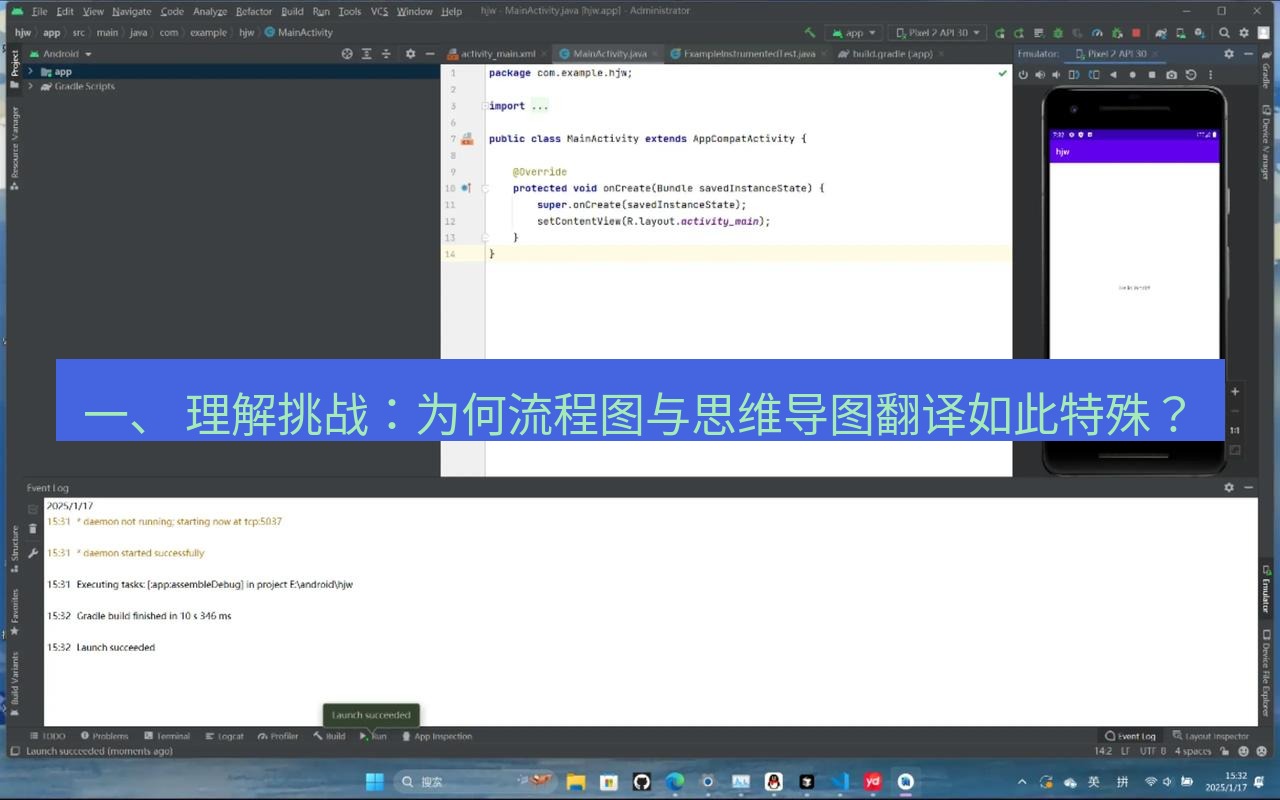Open the Terminal tool window
This screenshot has width=1280, height=800.
click(167, 736)
